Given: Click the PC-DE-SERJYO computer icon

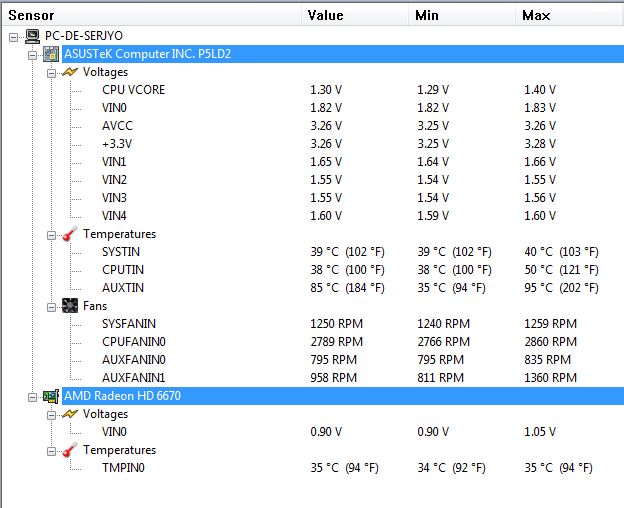Looking at the screenshot, I should point(32,36).
